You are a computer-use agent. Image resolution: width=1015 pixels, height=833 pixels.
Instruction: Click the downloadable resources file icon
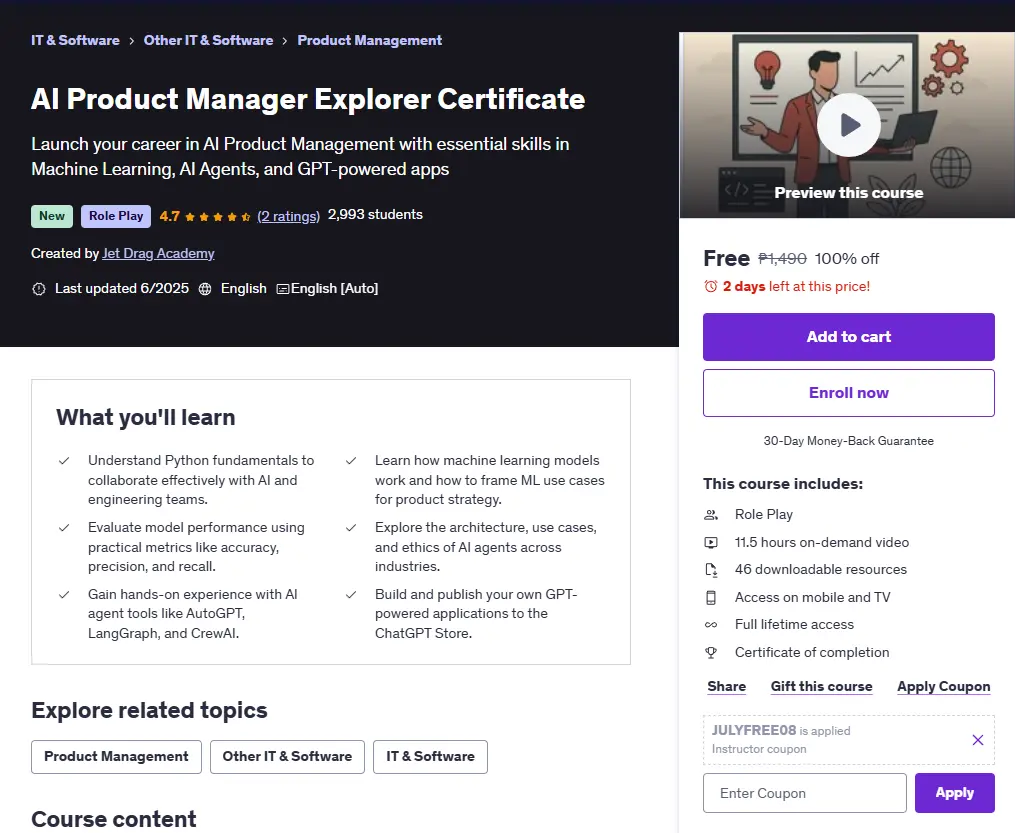point(711,570)
